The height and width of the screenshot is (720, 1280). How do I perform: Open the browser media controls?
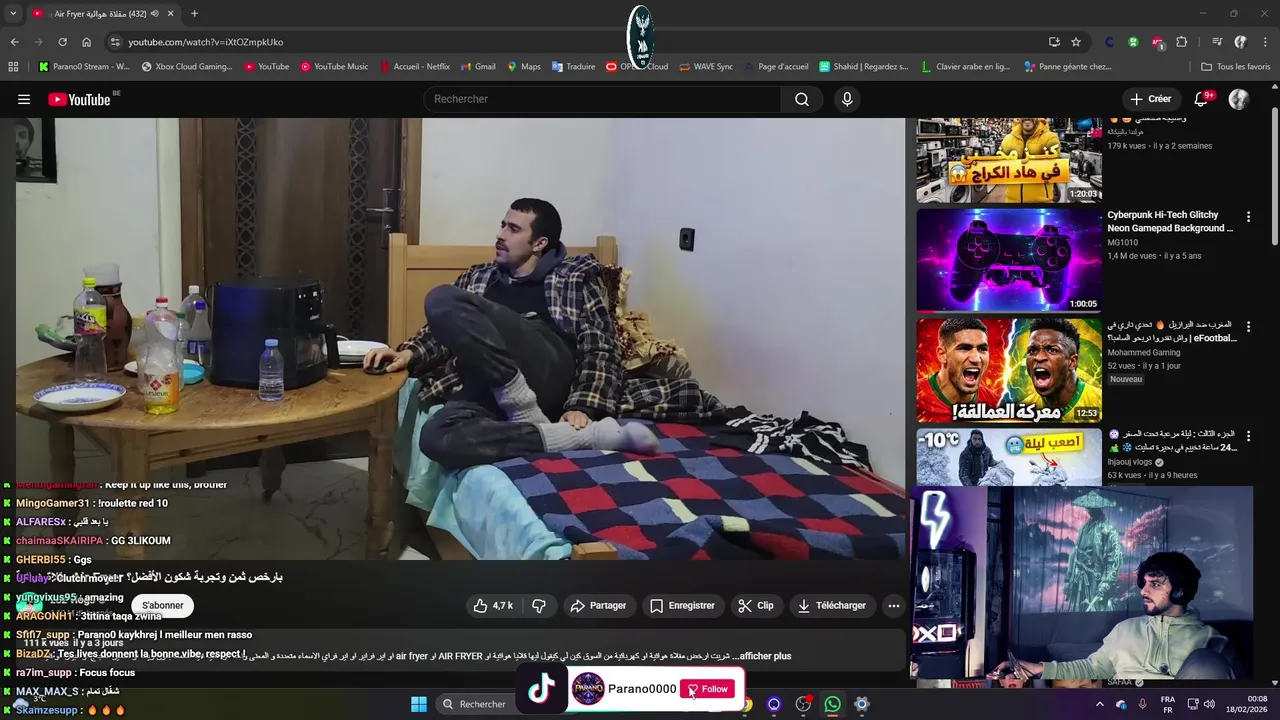pos(1217,42)
